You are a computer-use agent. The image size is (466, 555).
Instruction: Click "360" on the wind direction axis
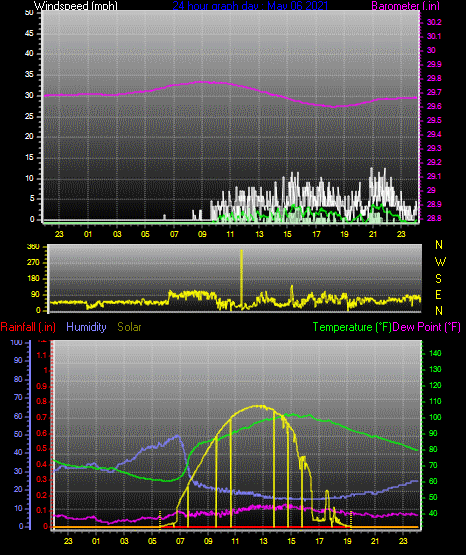point(33,247)
